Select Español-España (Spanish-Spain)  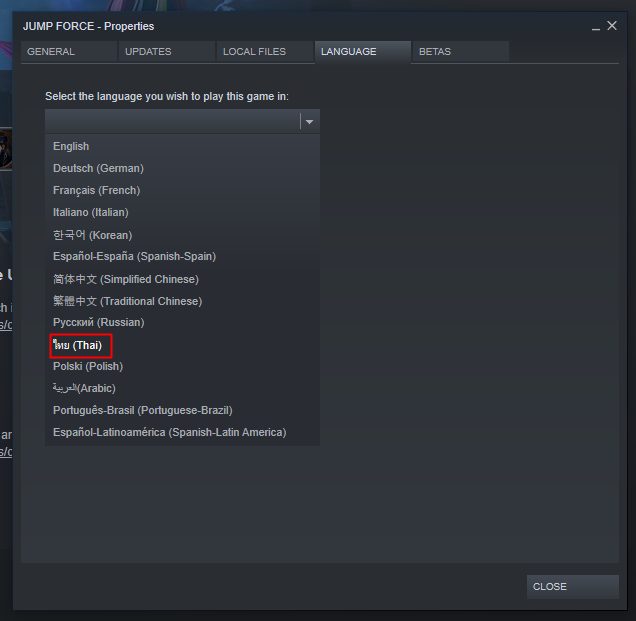183,256
